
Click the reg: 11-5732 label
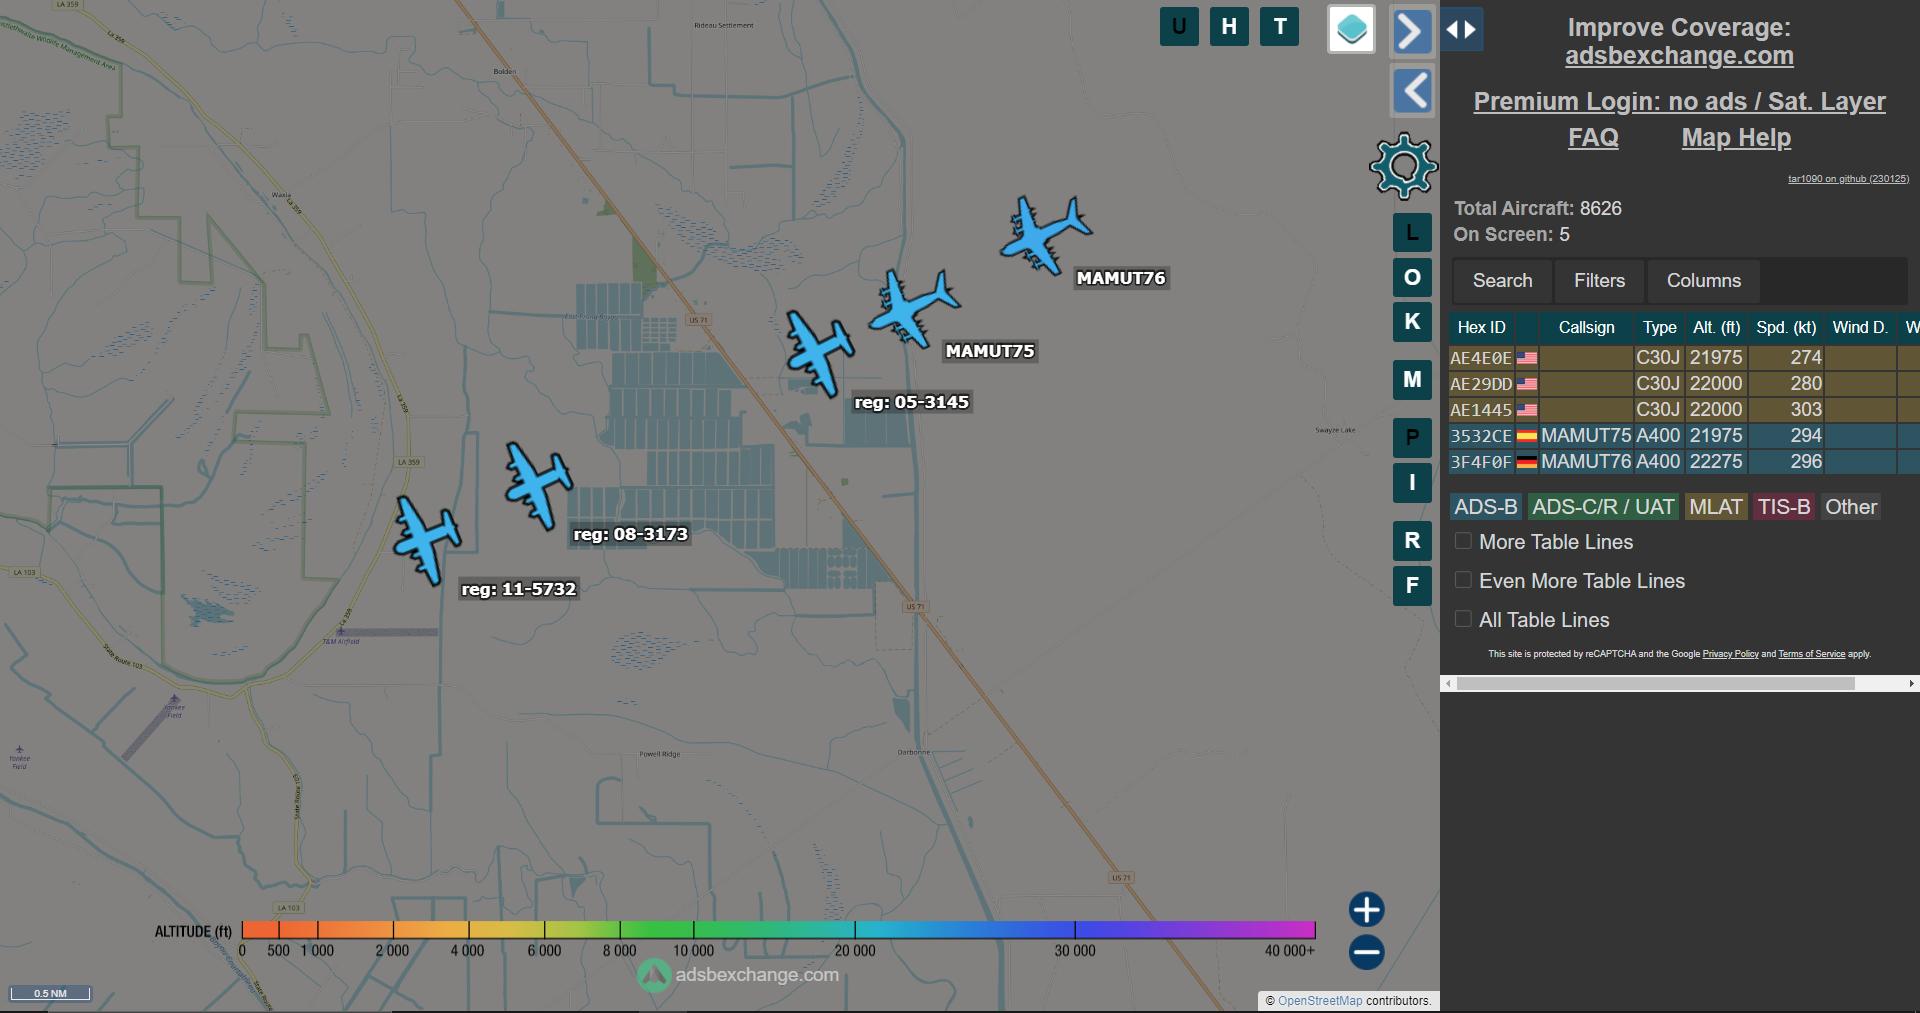coord(518,589)
